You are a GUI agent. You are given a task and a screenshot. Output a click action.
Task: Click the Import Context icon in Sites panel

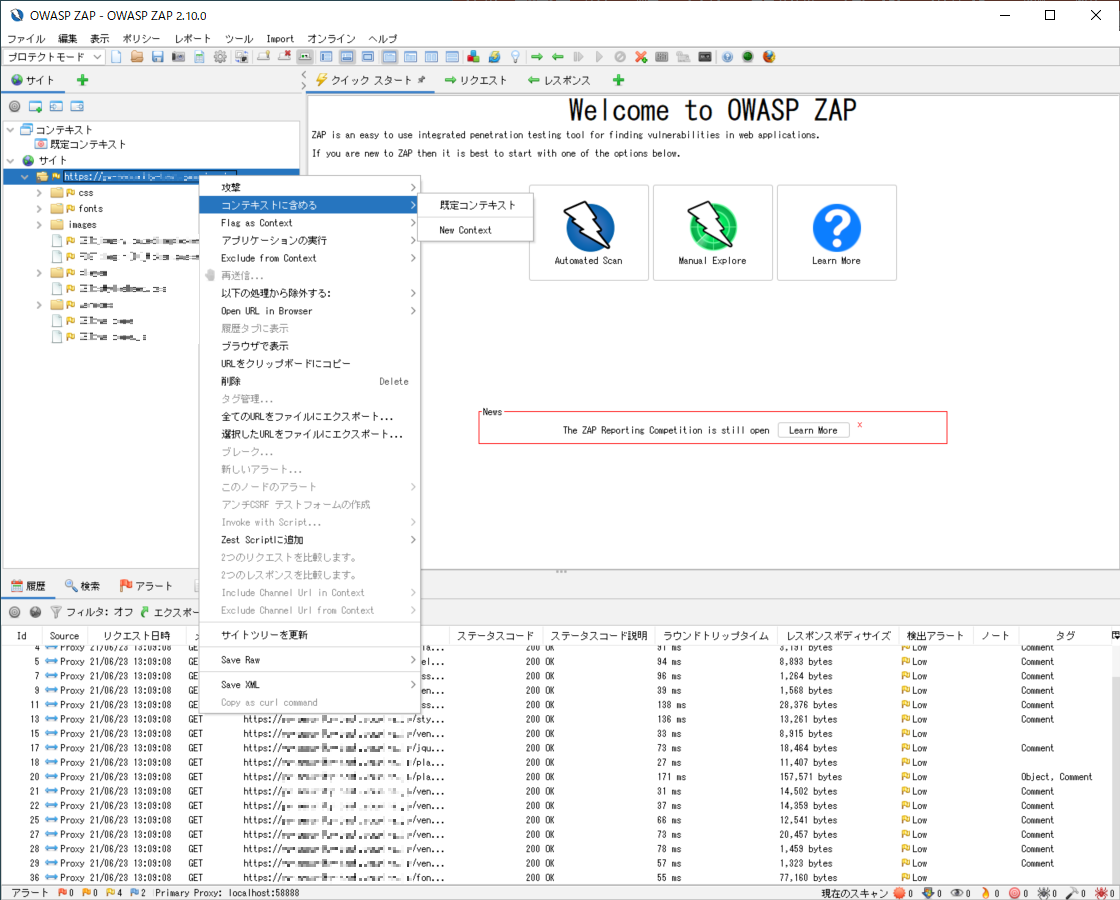[56, 106]
